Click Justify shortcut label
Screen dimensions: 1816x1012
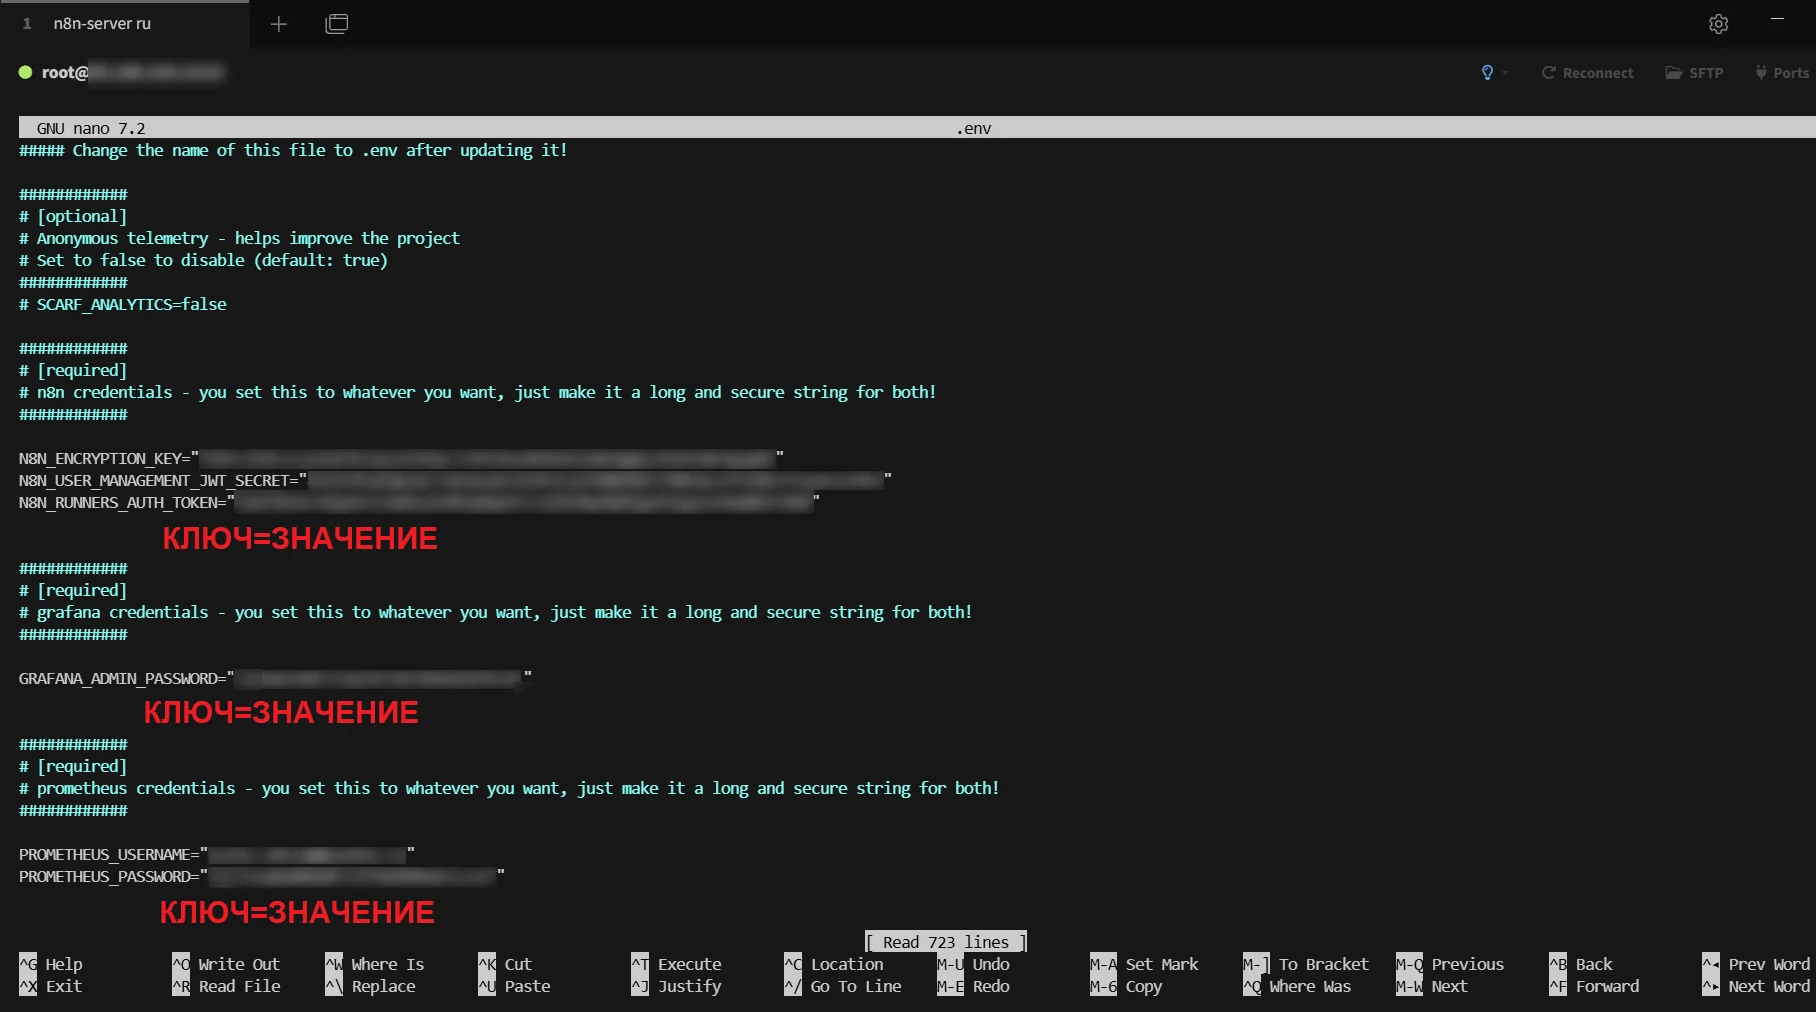[689, 986]
